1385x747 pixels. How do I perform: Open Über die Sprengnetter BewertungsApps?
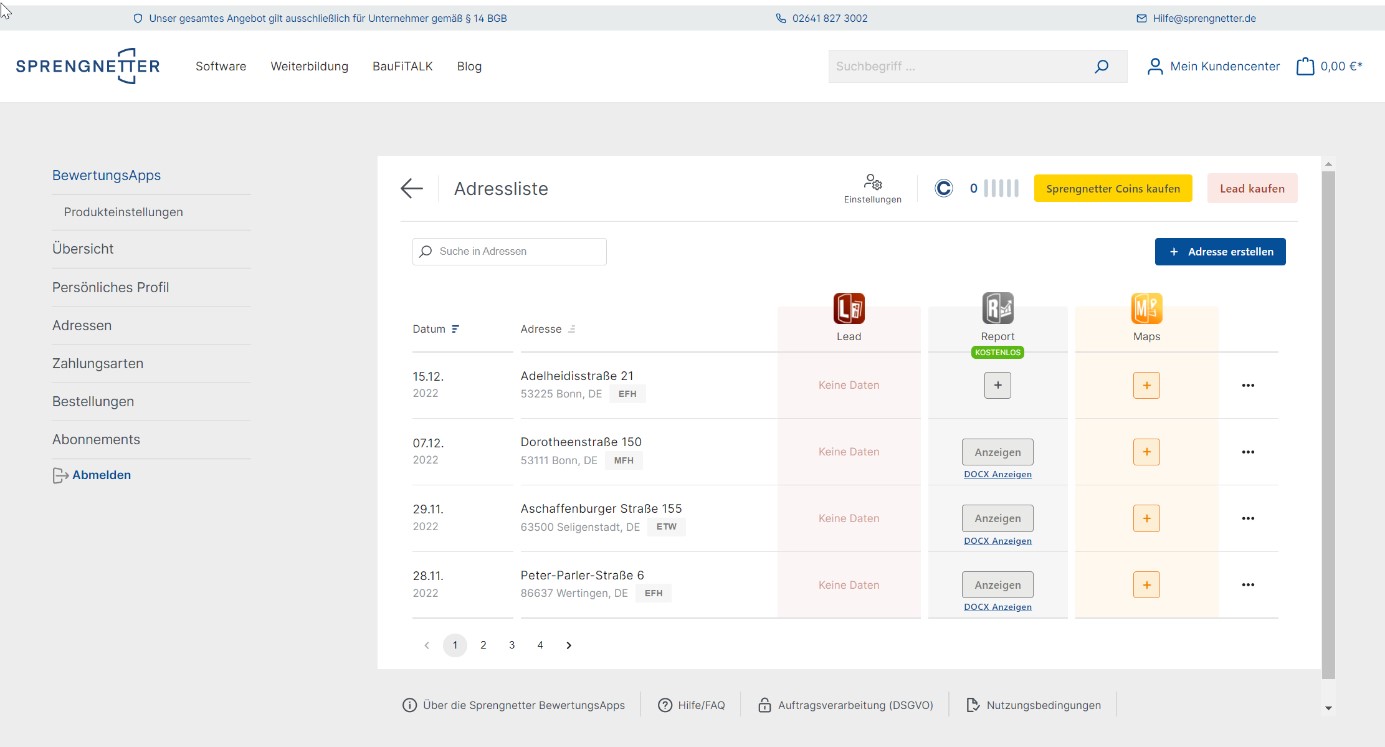(x=514, y=705)
